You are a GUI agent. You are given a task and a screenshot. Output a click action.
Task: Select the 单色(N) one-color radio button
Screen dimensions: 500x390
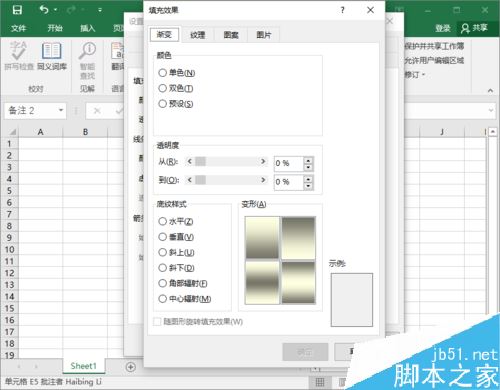[162, 73]
